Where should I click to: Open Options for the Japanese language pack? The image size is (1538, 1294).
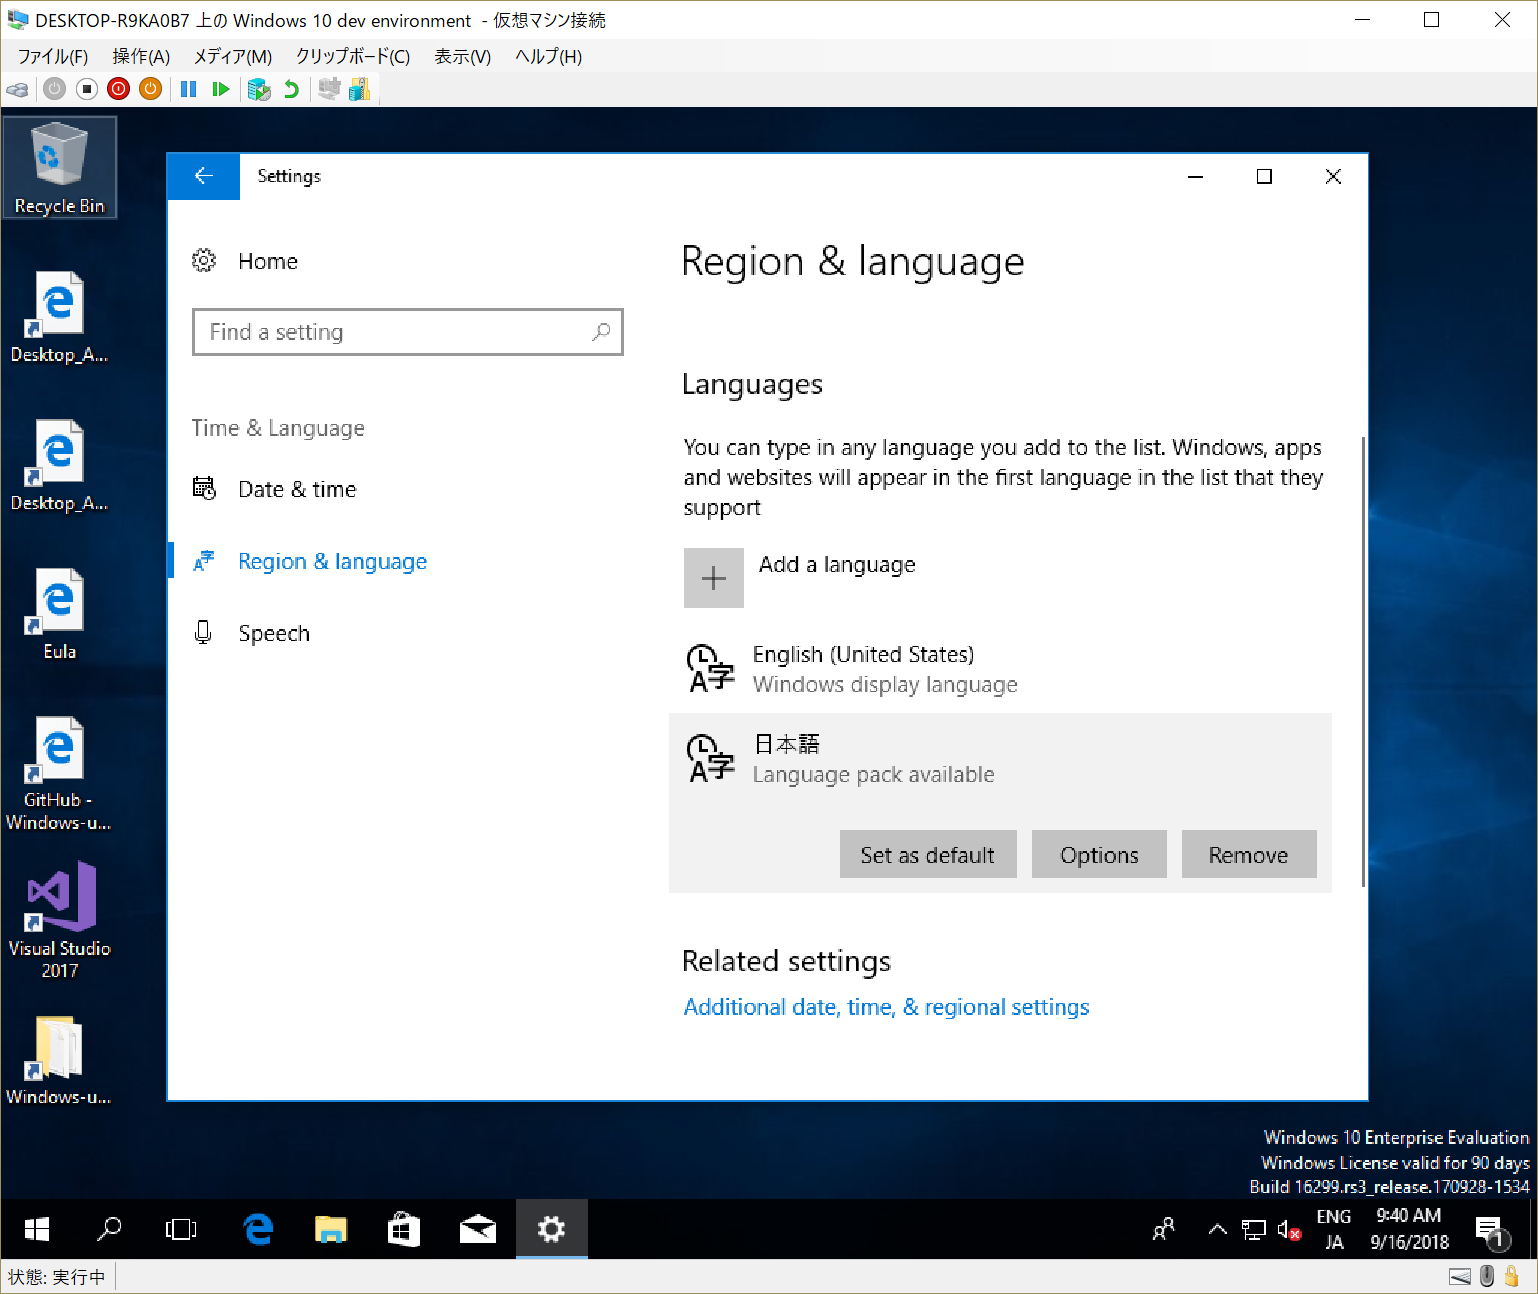click(x=1098, y=854)
